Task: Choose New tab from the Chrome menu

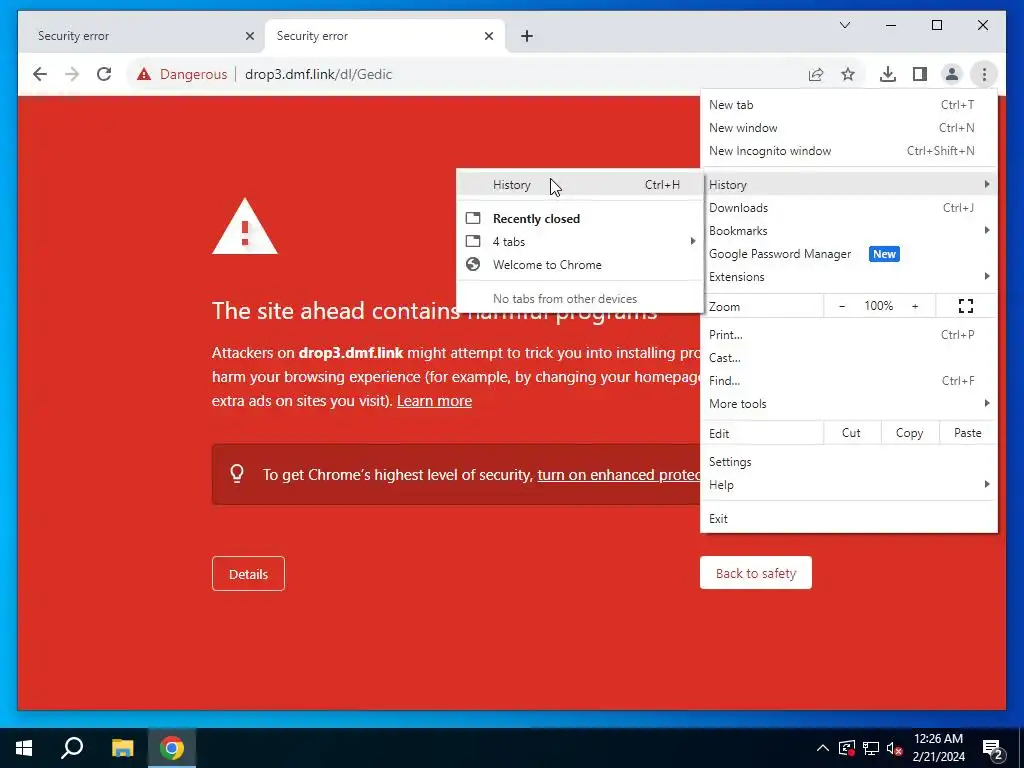Action: pyautogui.click(x=848, y=104)
